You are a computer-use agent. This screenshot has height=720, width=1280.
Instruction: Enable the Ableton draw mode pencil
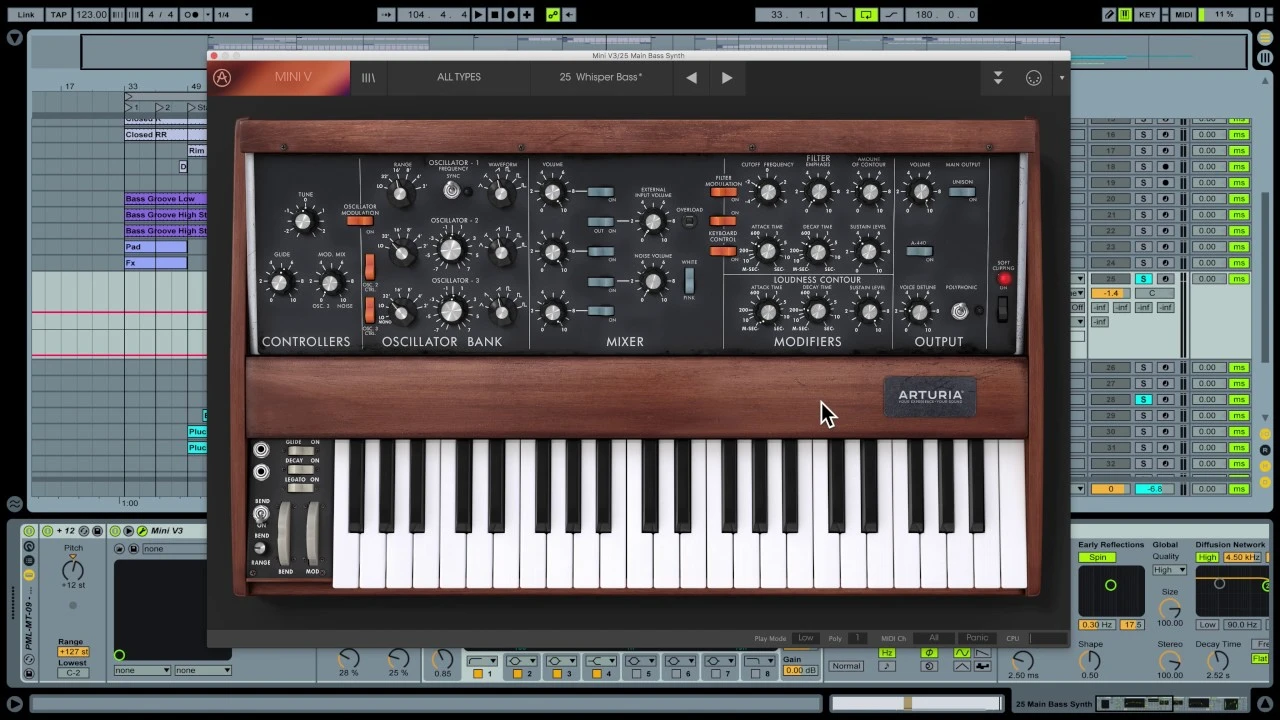1109,15
